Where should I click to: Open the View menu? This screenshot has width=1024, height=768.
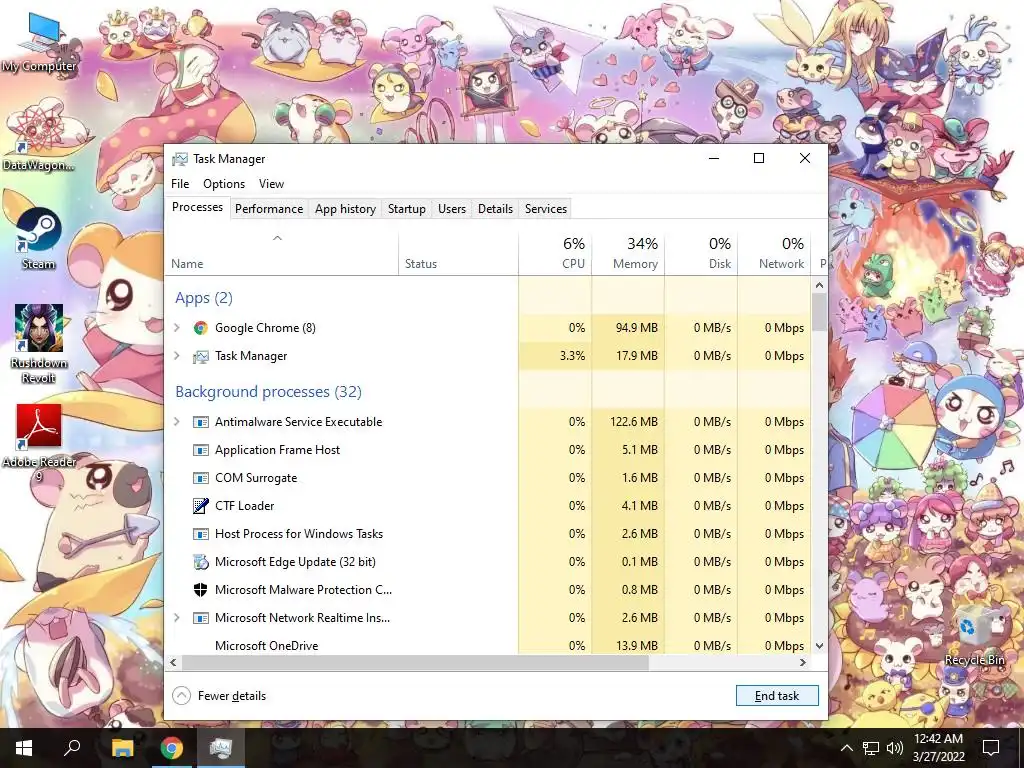click(271, 184)
